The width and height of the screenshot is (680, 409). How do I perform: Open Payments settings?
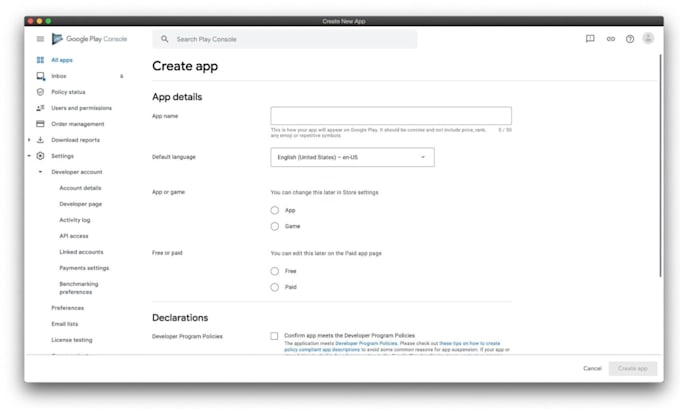(x=84, y=268)
